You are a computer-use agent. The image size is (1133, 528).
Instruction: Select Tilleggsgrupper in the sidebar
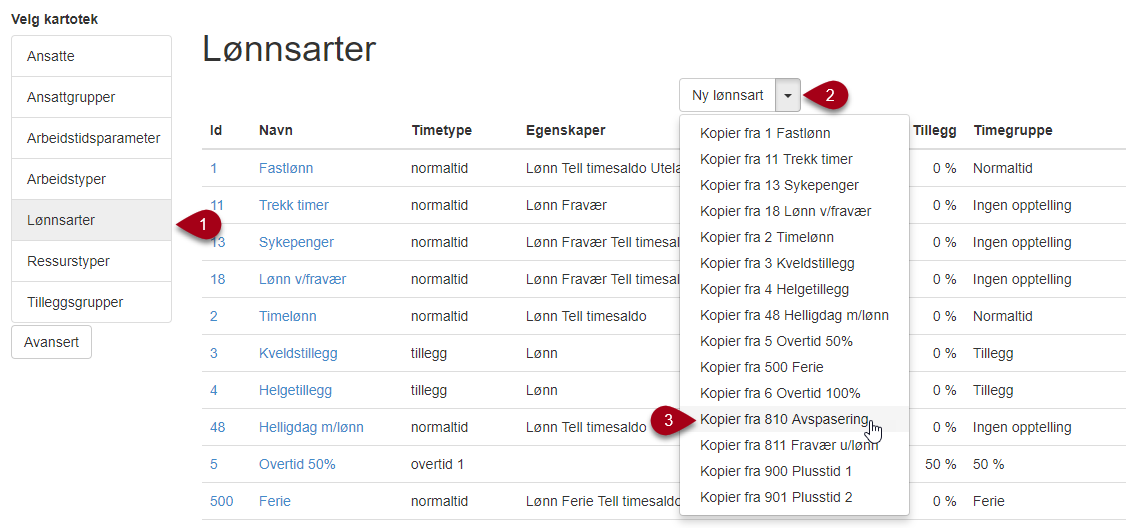pos(92,302)
